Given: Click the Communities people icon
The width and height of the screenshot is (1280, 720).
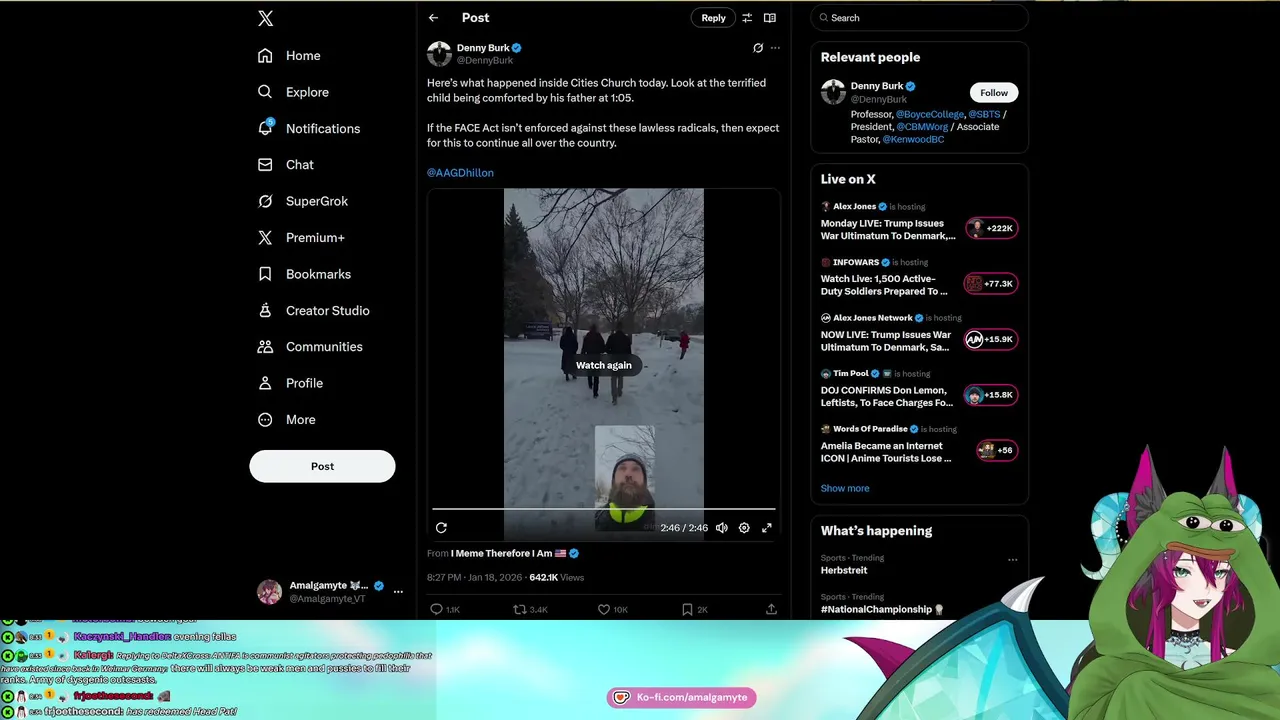Looking at the screenshot, I should coord(265,347).
